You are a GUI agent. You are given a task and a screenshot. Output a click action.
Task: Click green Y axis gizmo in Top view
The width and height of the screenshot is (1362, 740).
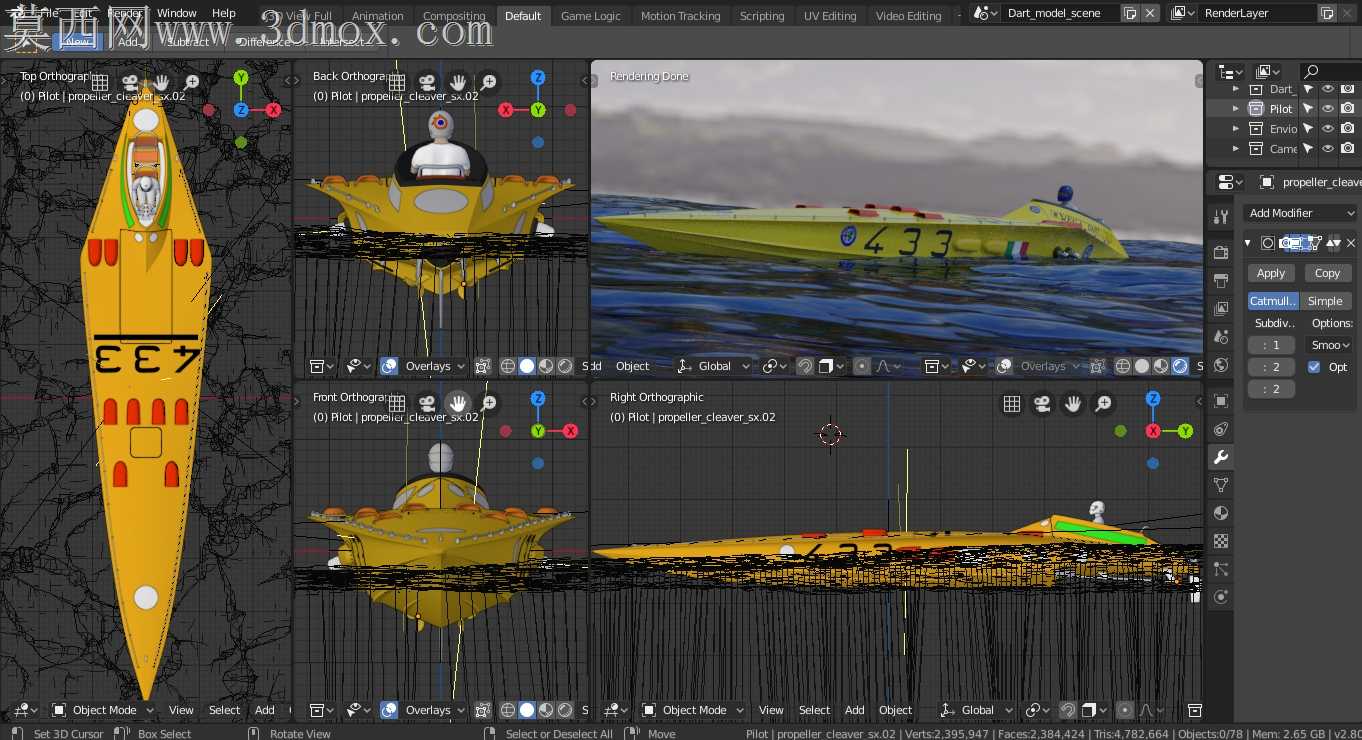[x=241, y=78]
